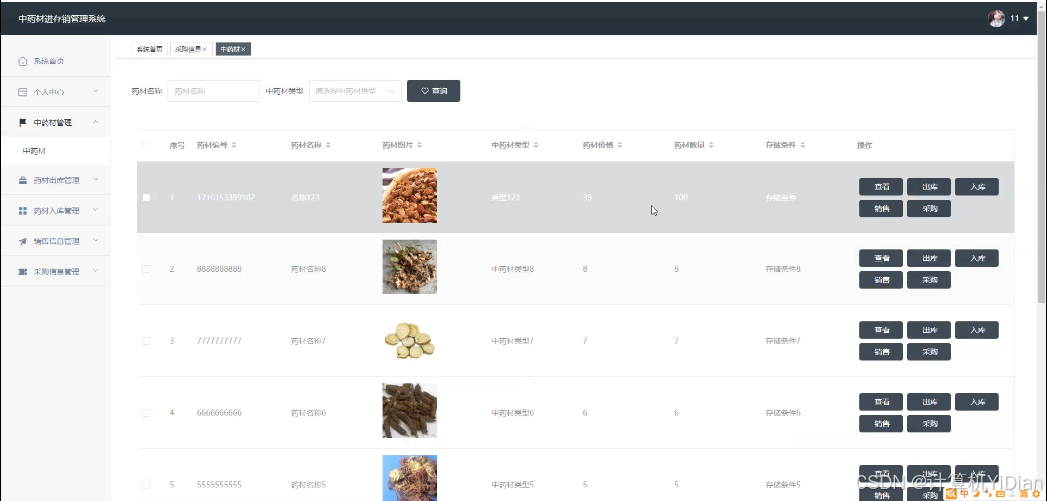Click 查看 for row 药材名称6
Viewport: 1047px width, 501px height.
[881, 402]
